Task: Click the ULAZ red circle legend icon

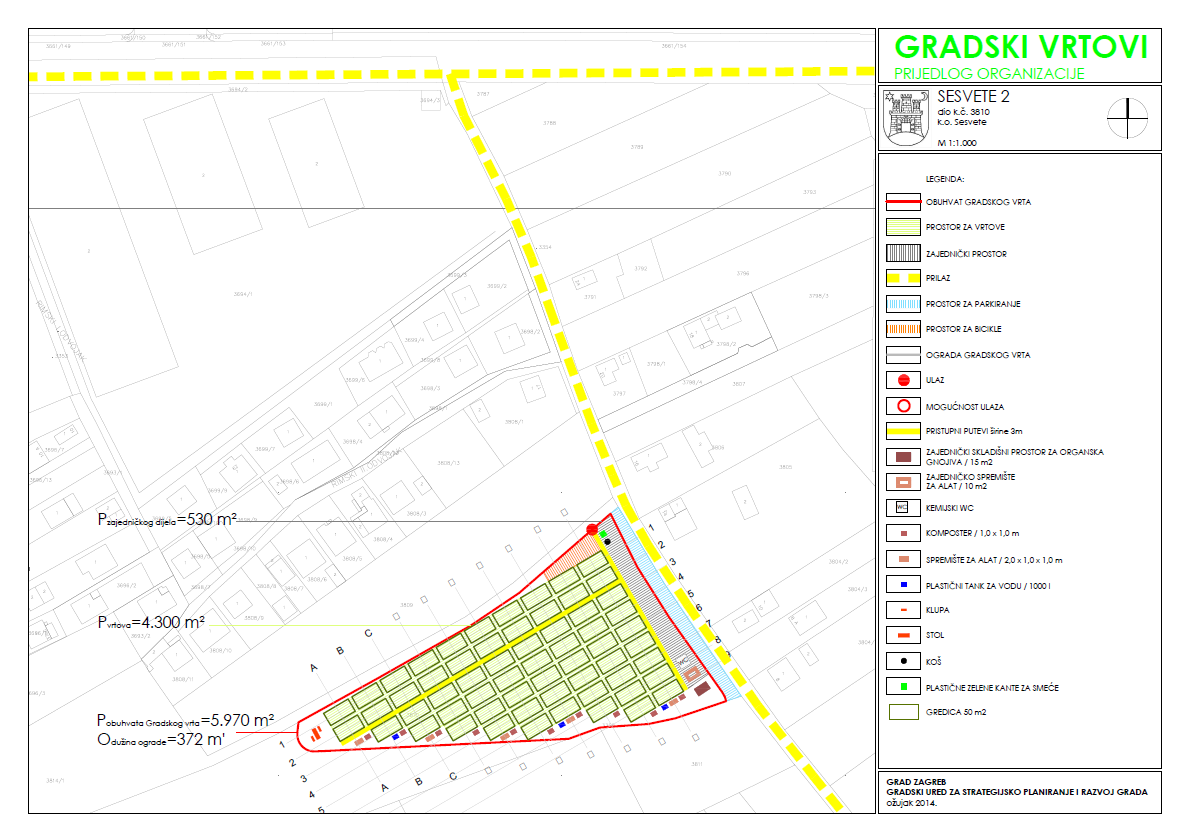Action: coord(902,380)
